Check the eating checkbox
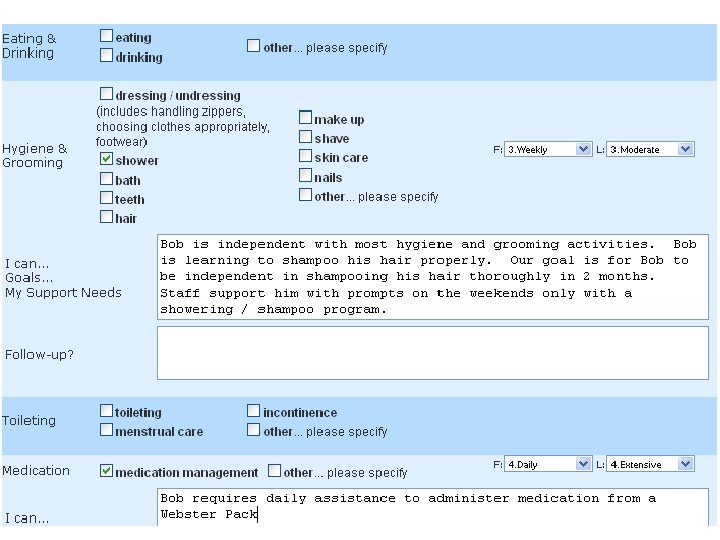 pos(106,36)
